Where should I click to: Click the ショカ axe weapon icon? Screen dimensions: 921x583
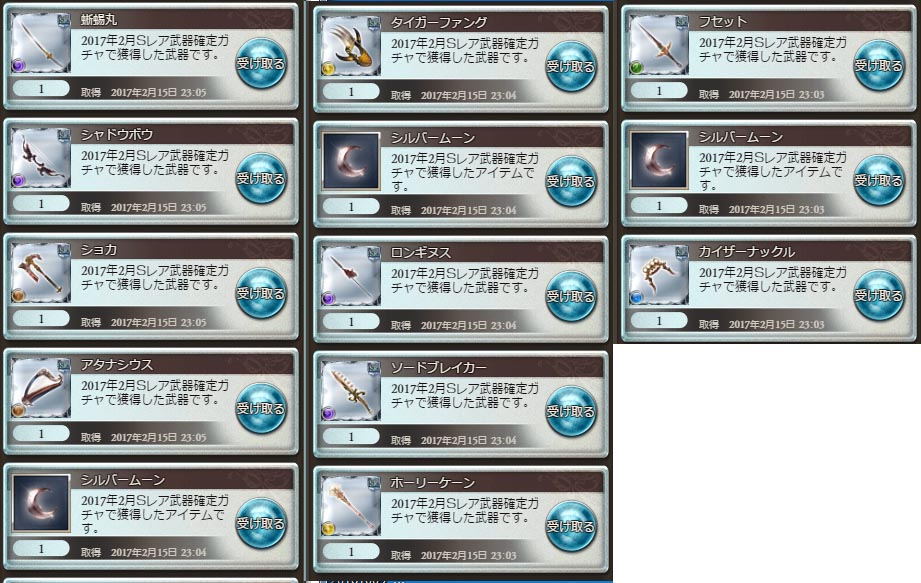(x=41, y=274)
